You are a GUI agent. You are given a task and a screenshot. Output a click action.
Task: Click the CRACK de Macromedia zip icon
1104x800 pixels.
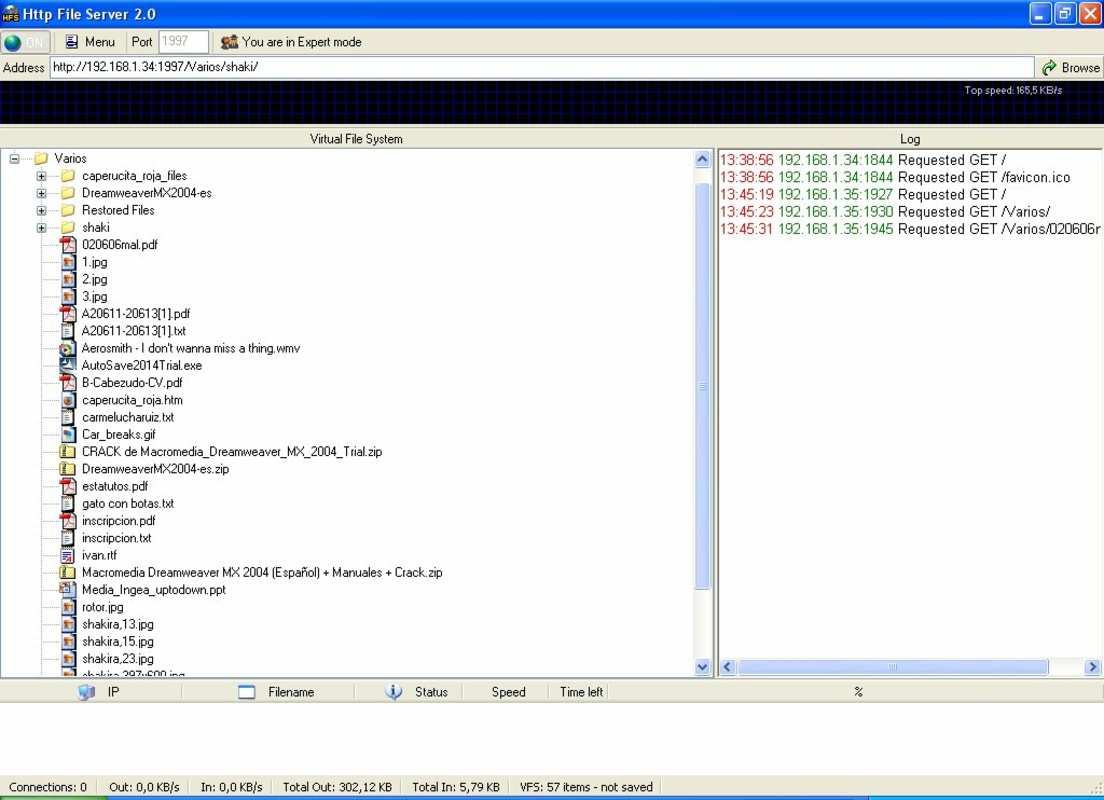coord(68,451)
